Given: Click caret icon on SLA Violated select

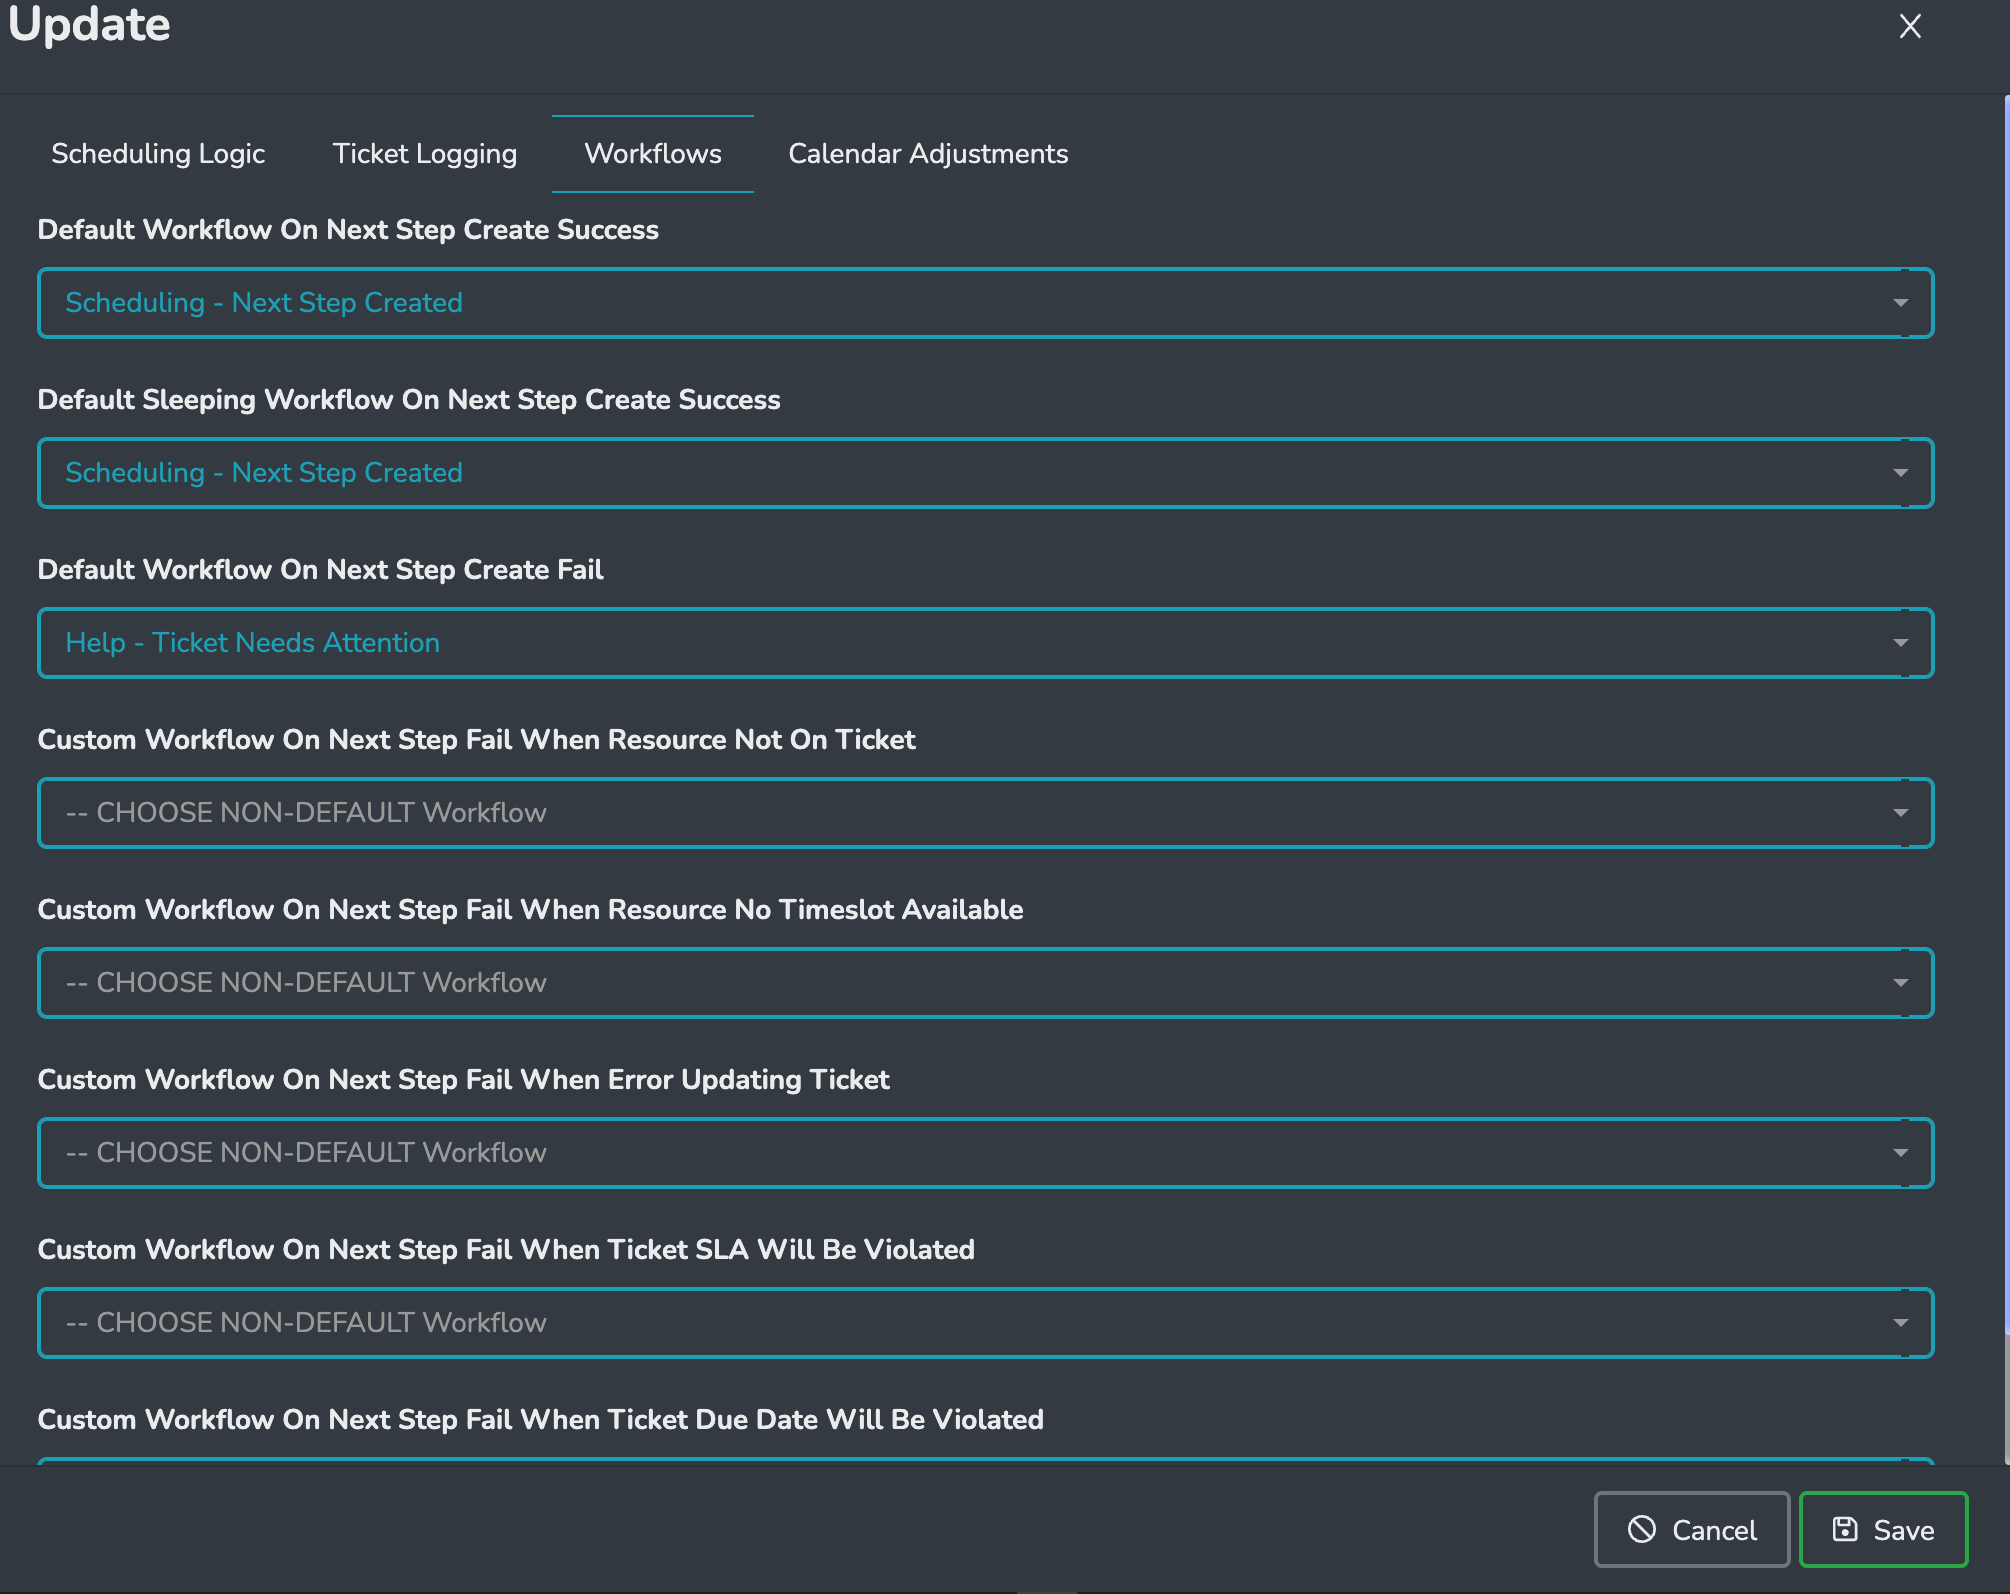Looking at the screenshot, I should 1900,1323.
